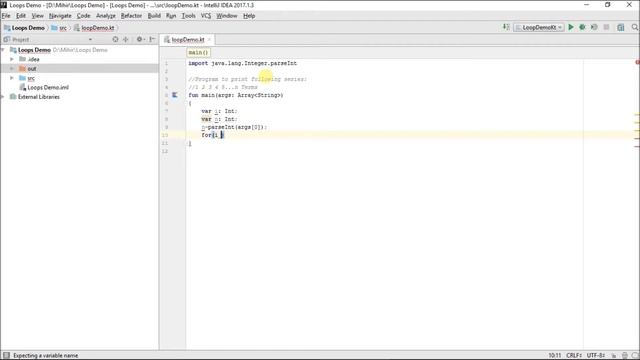Open the Analyze menu
This screenshot has width=640, height=360.
coord(106,16)
